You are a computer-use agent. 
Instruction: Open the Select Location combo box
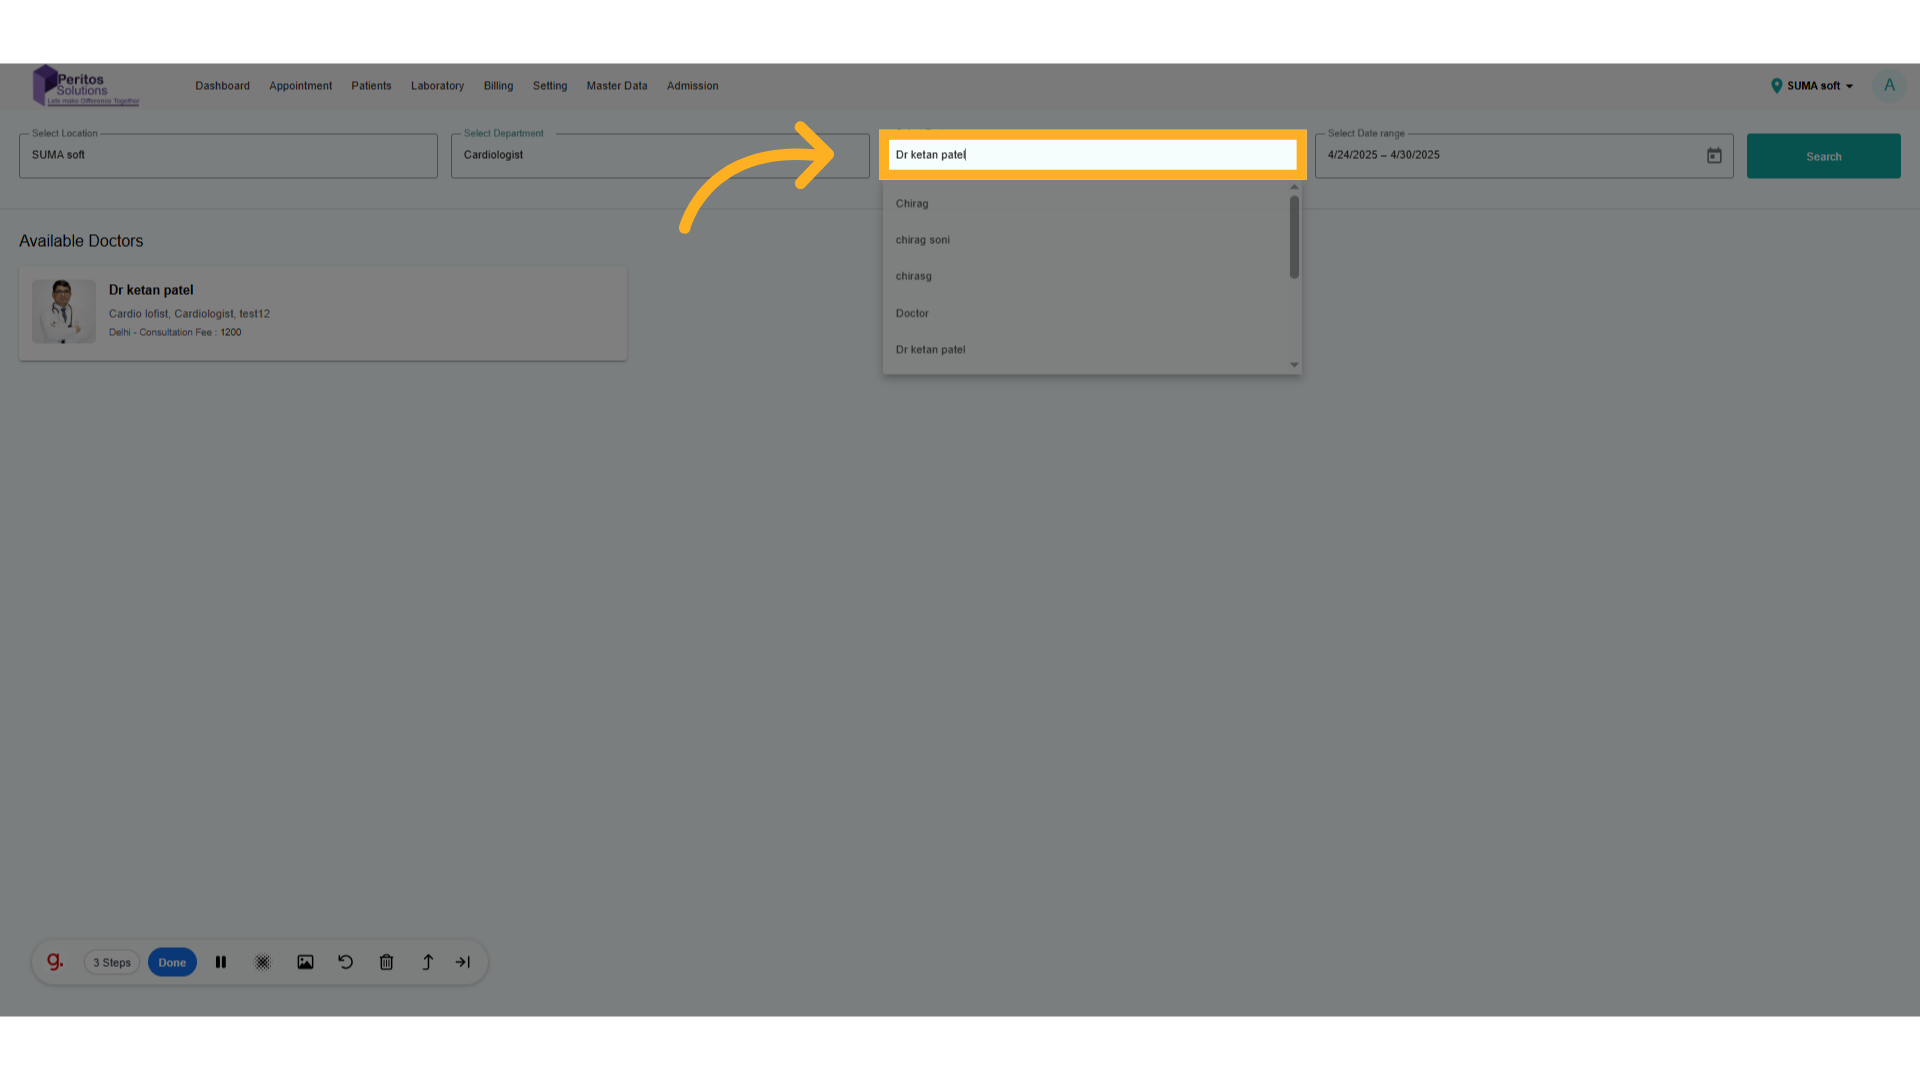[228, 156]
